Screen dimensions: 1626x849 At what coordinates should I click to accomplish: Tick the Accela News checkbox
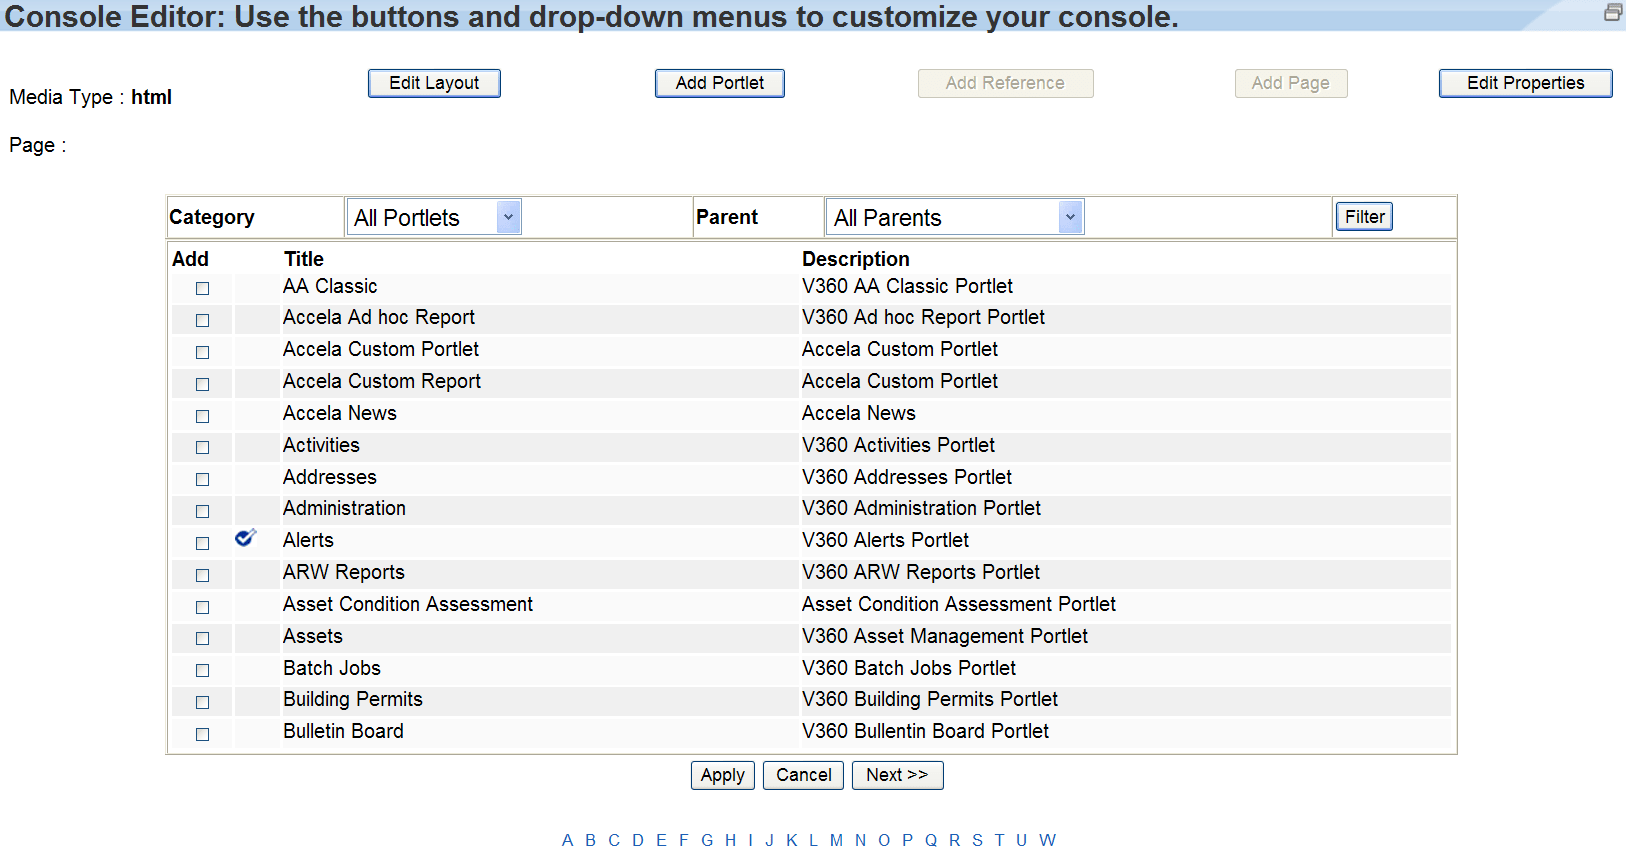click(x=202, y=416)
